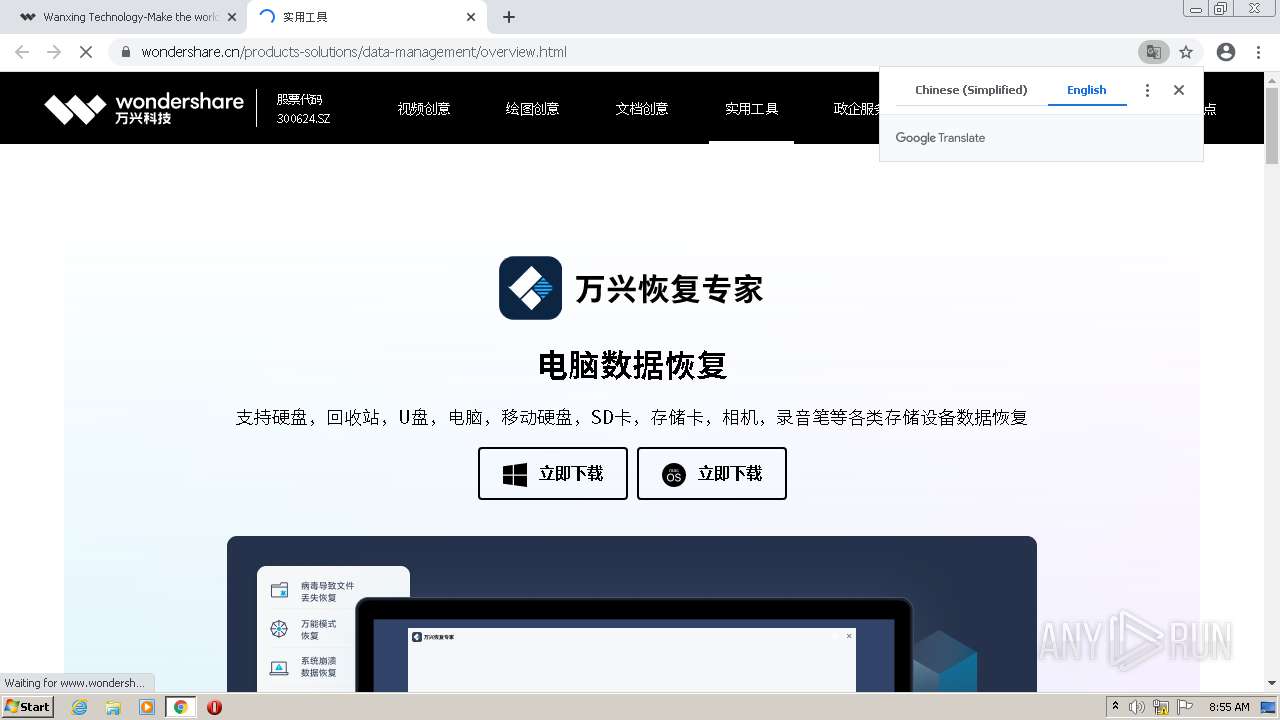Open the 文档创意 menu item
The width and height of the screenshot is (1280, 720).
click(x=641, y=109)
